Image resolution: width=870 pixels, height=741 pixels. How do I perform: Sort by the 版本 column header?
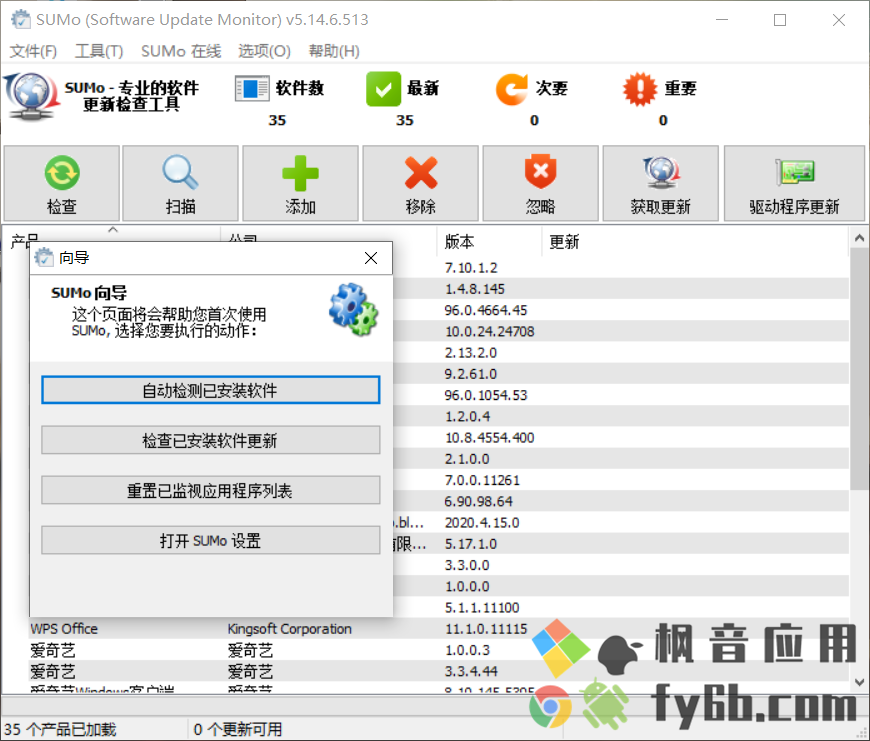(x=459, y=241)
